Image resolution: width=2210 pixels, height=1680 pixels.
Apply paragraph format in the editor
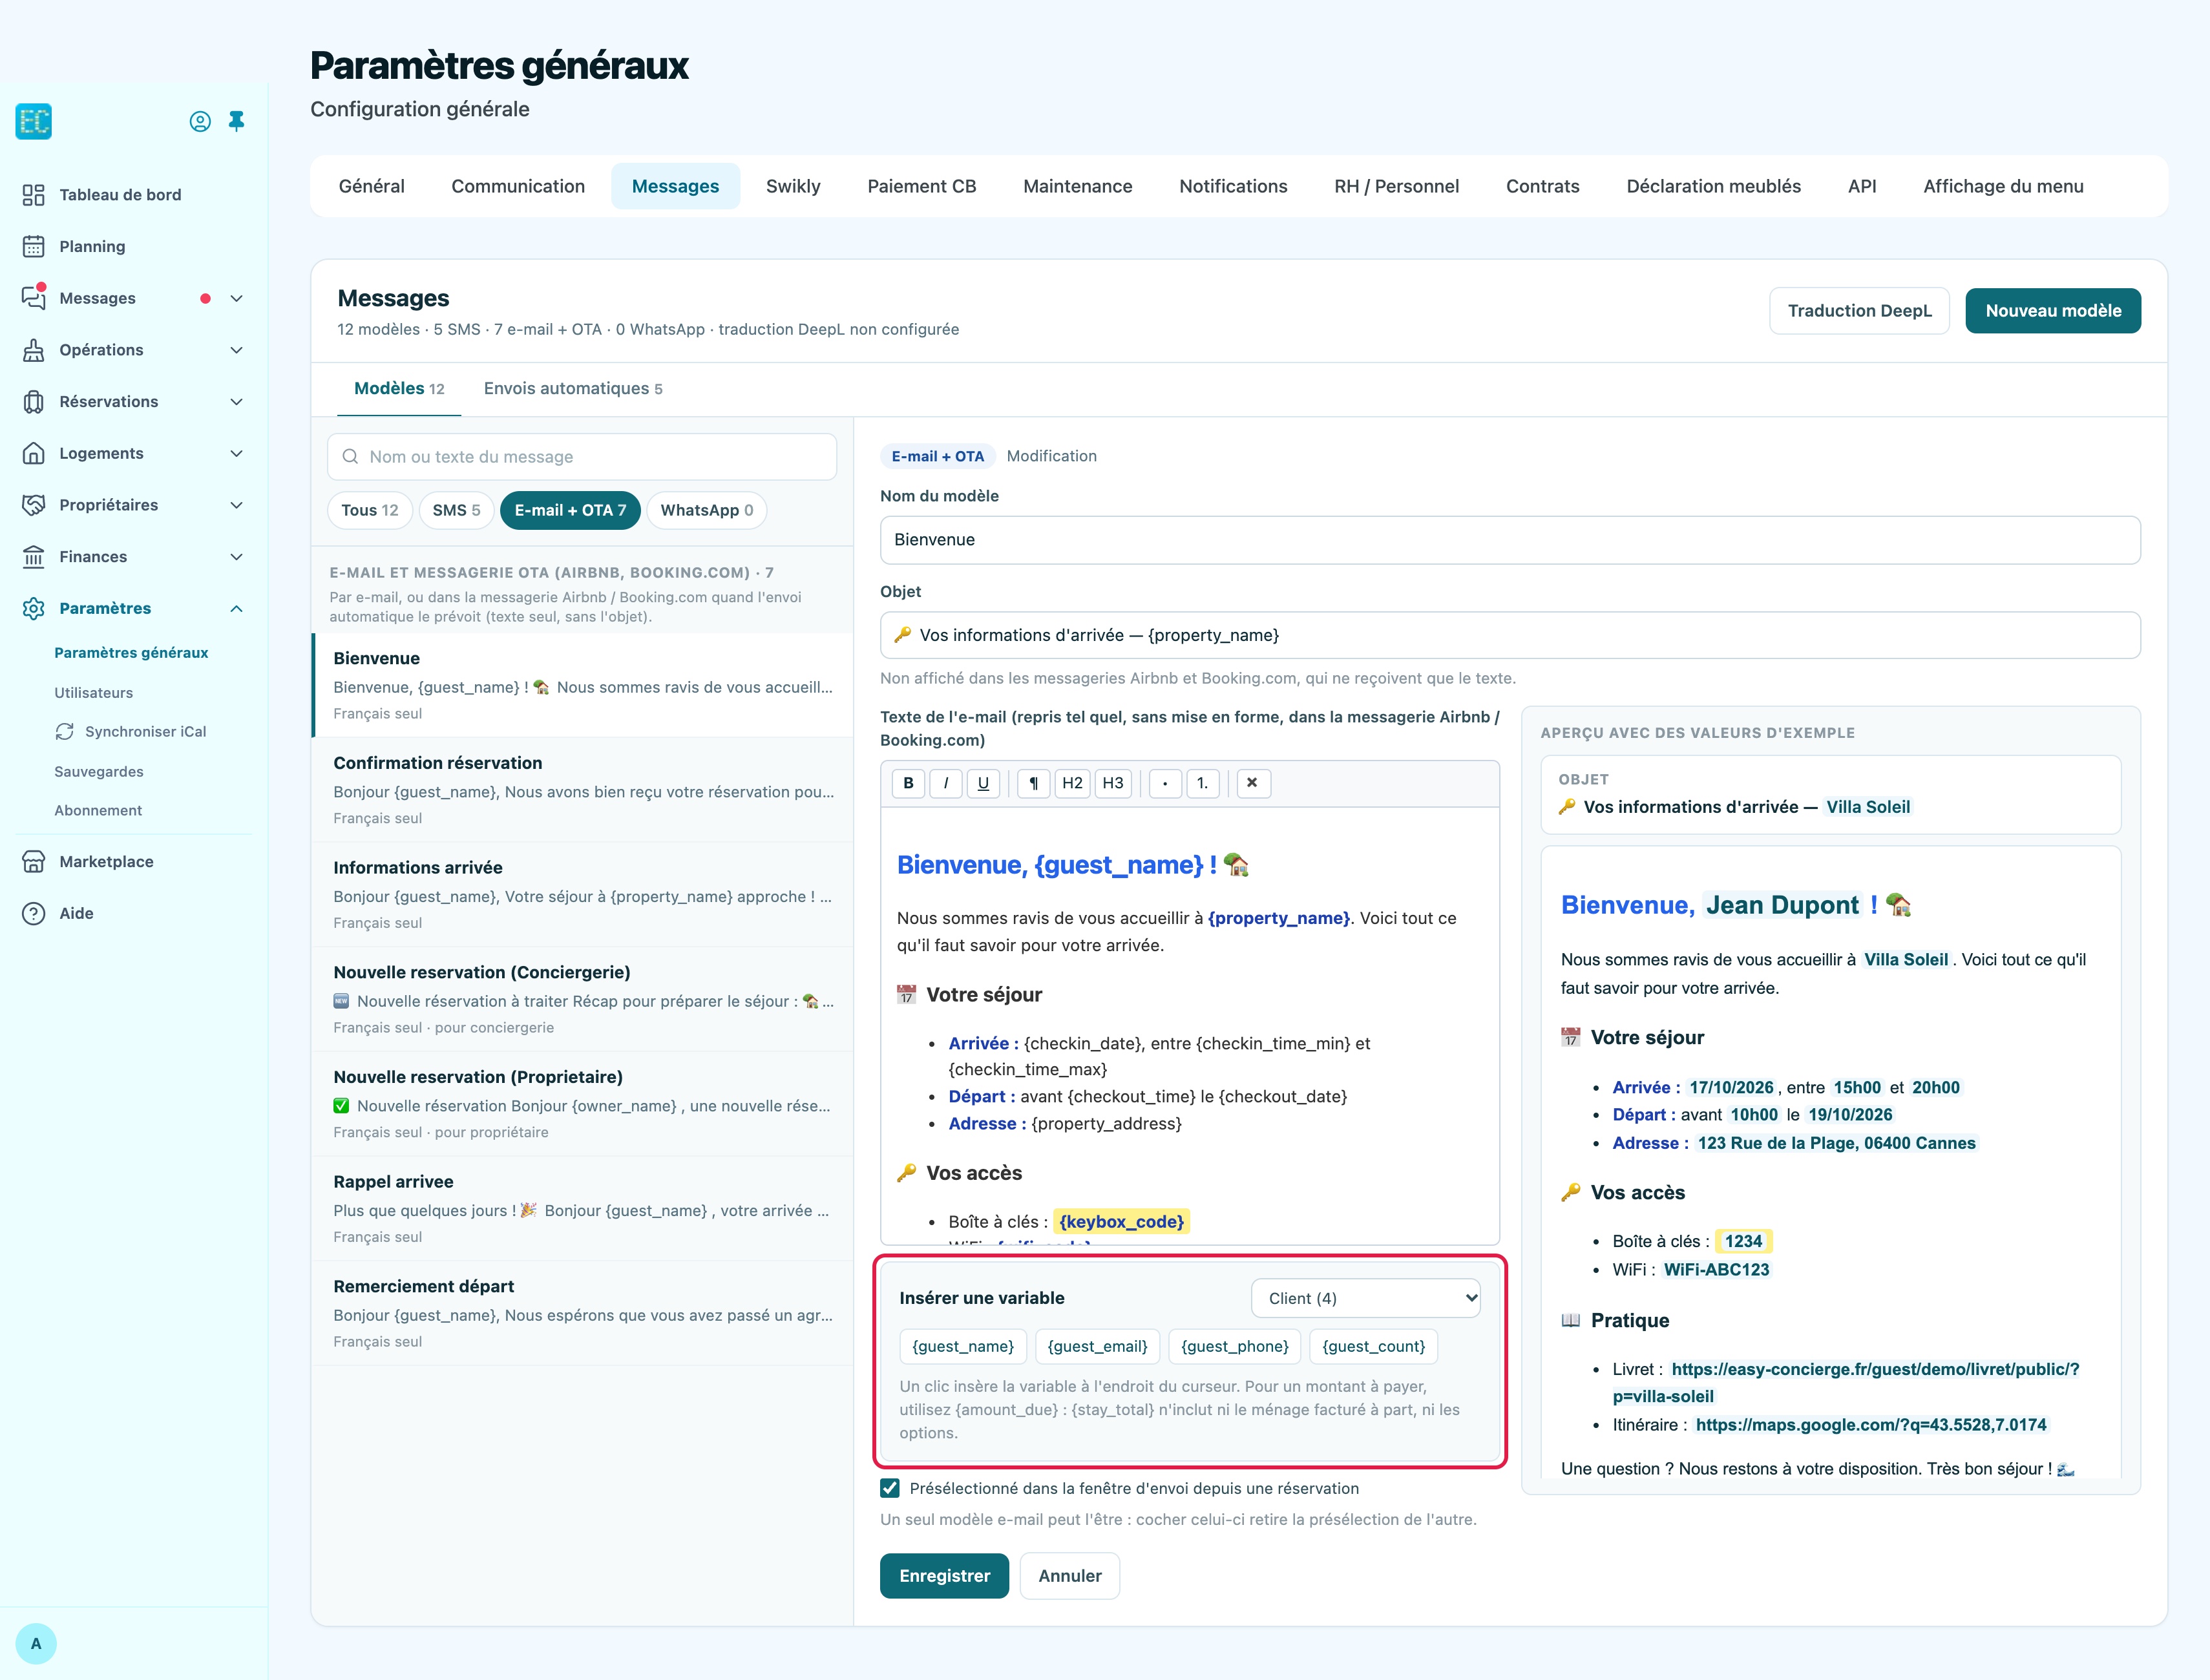(1034, 783)
